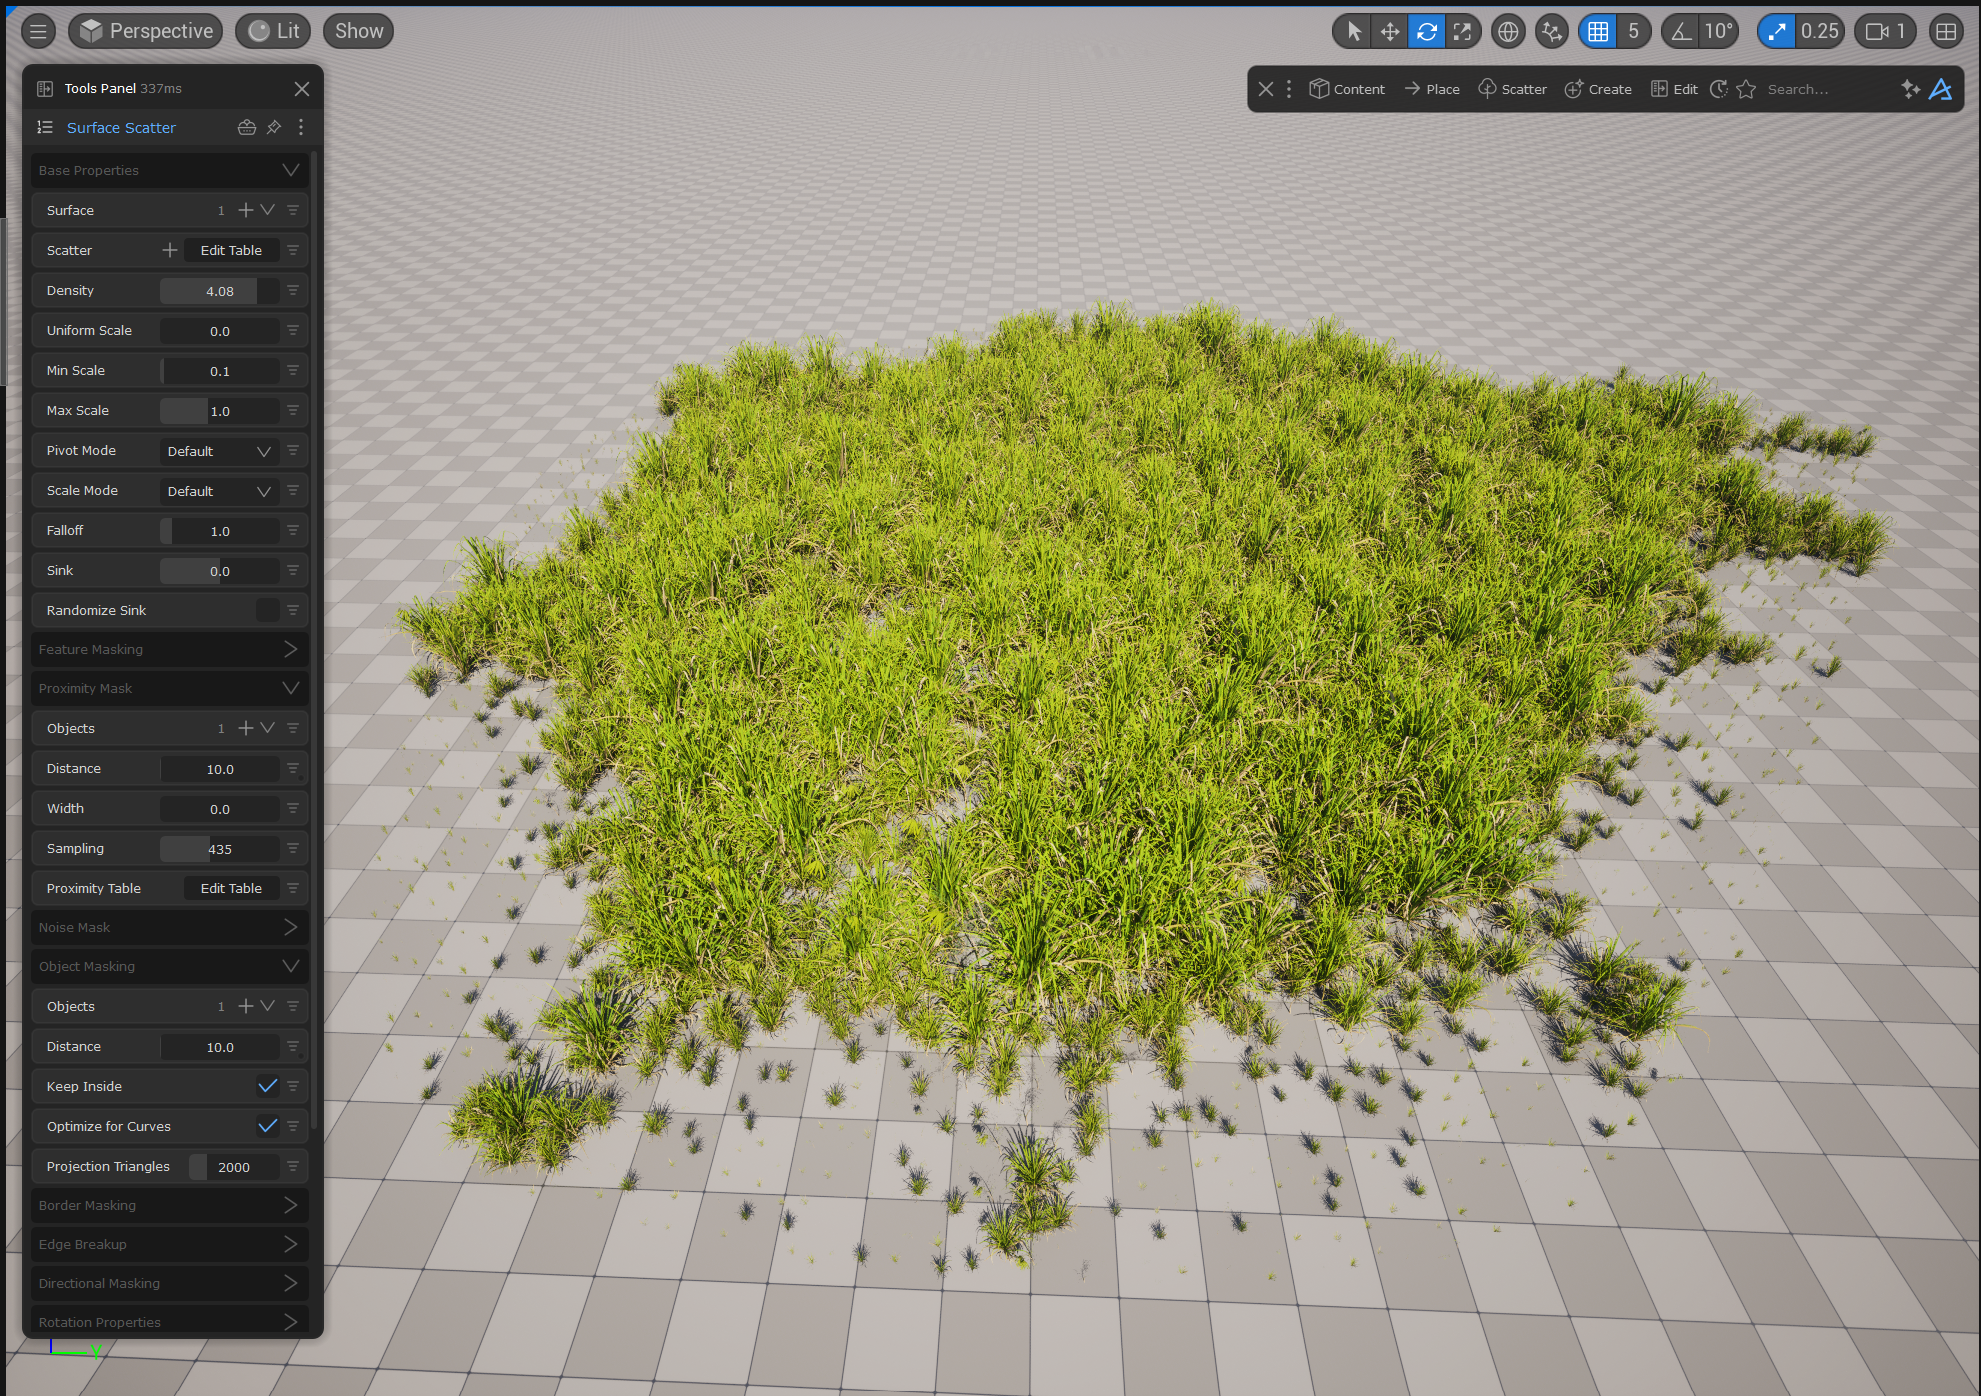Activate the scale gizmo tool

coord(1463,31)
